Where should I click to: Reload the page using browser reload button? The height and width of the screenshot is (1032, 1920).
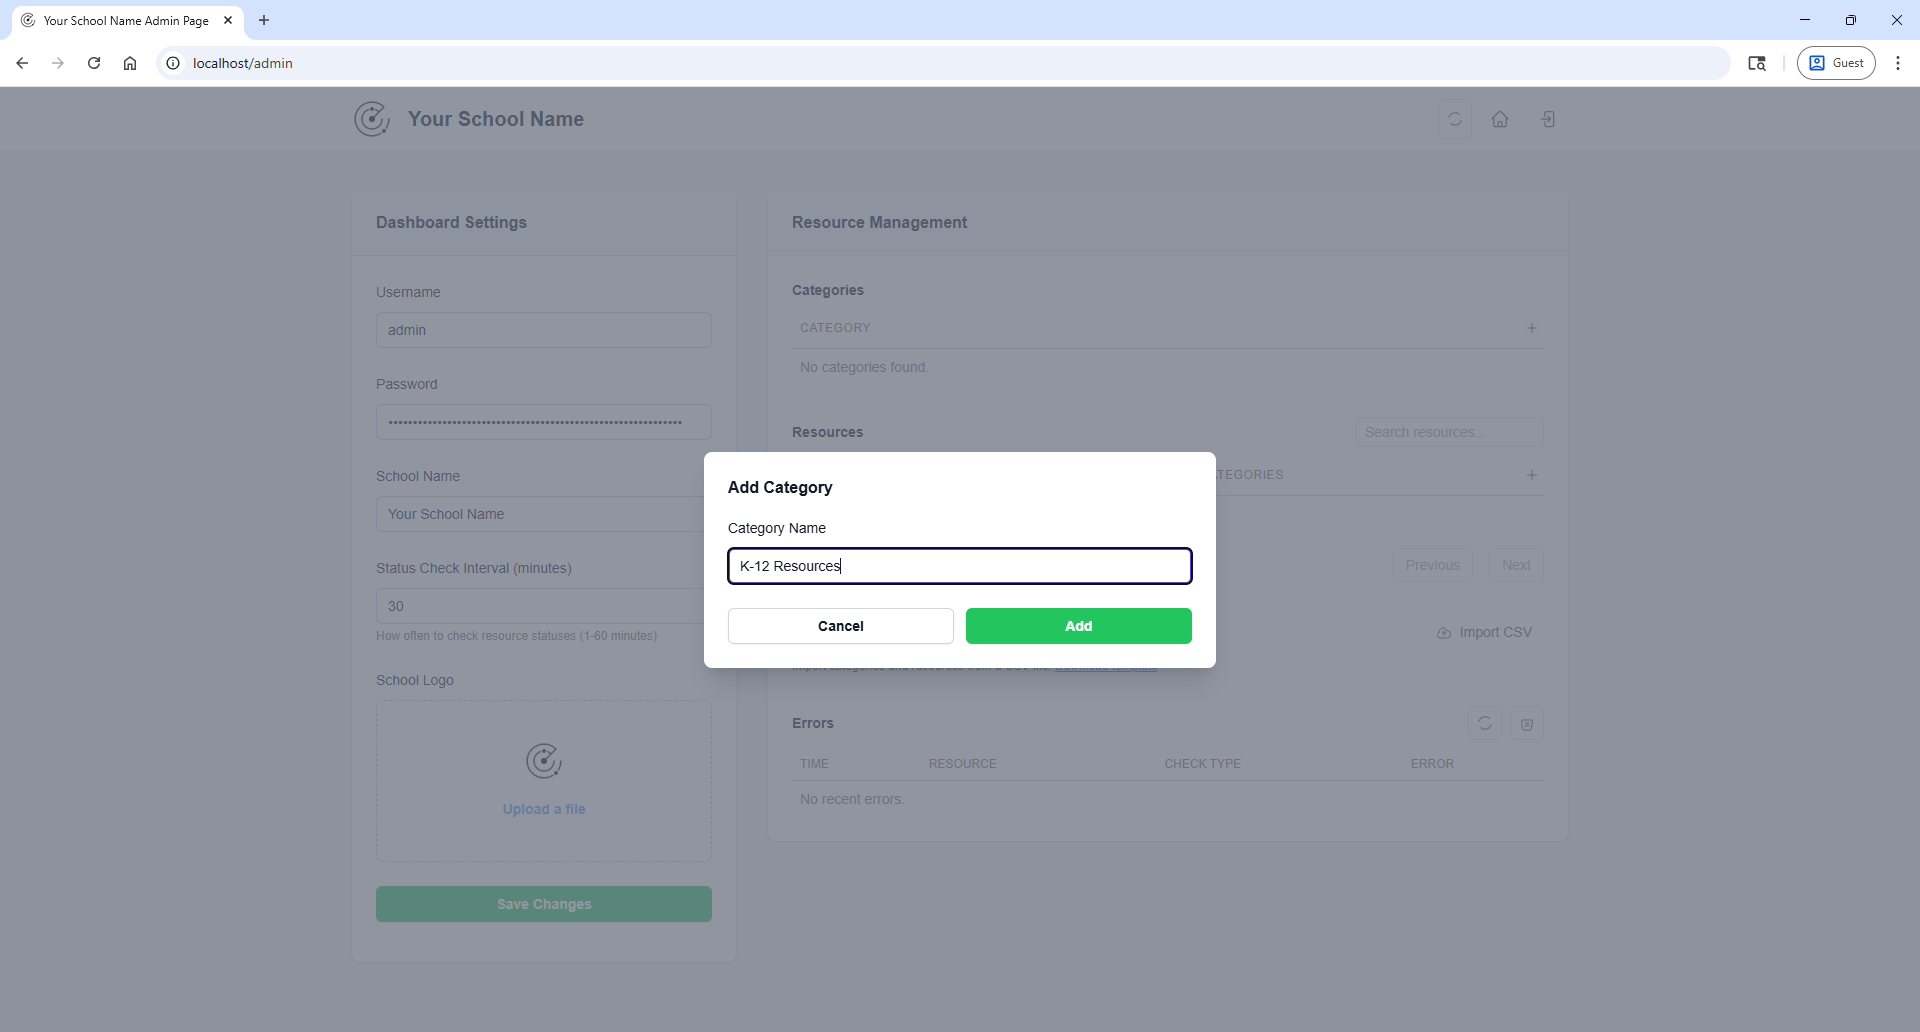(94, 63)
